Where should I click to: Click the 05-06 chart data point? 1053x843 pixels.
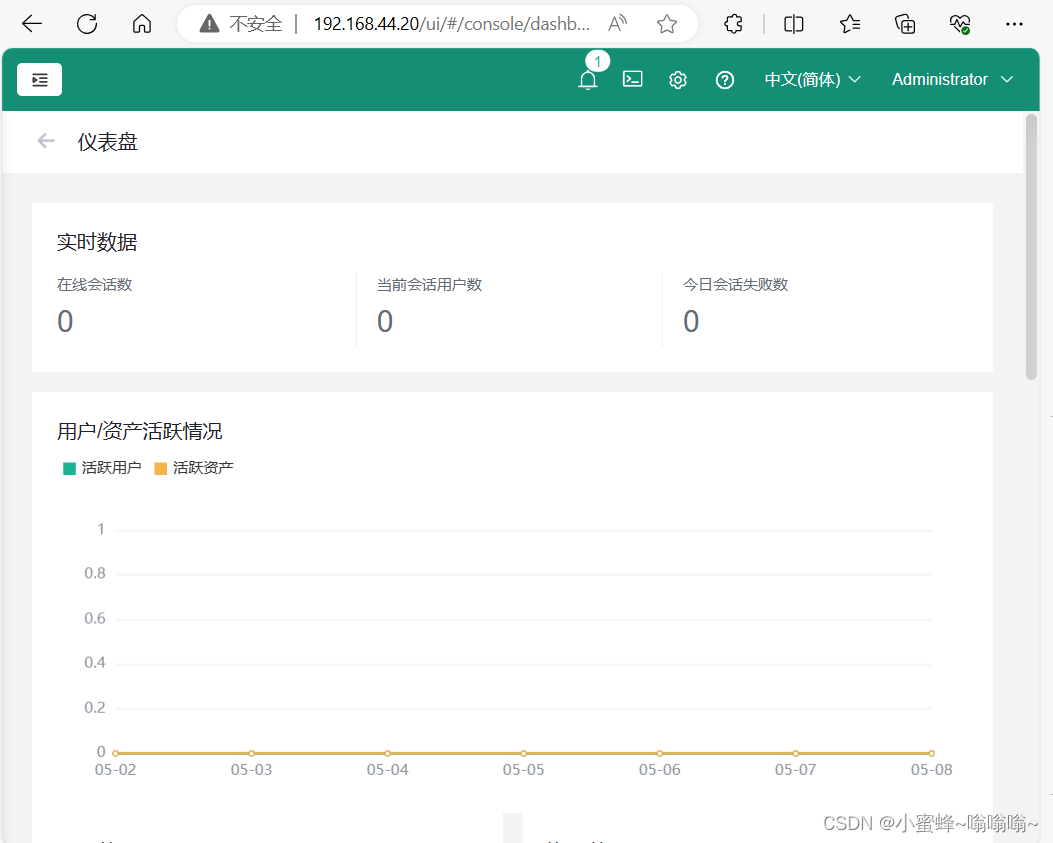[659, 753]
